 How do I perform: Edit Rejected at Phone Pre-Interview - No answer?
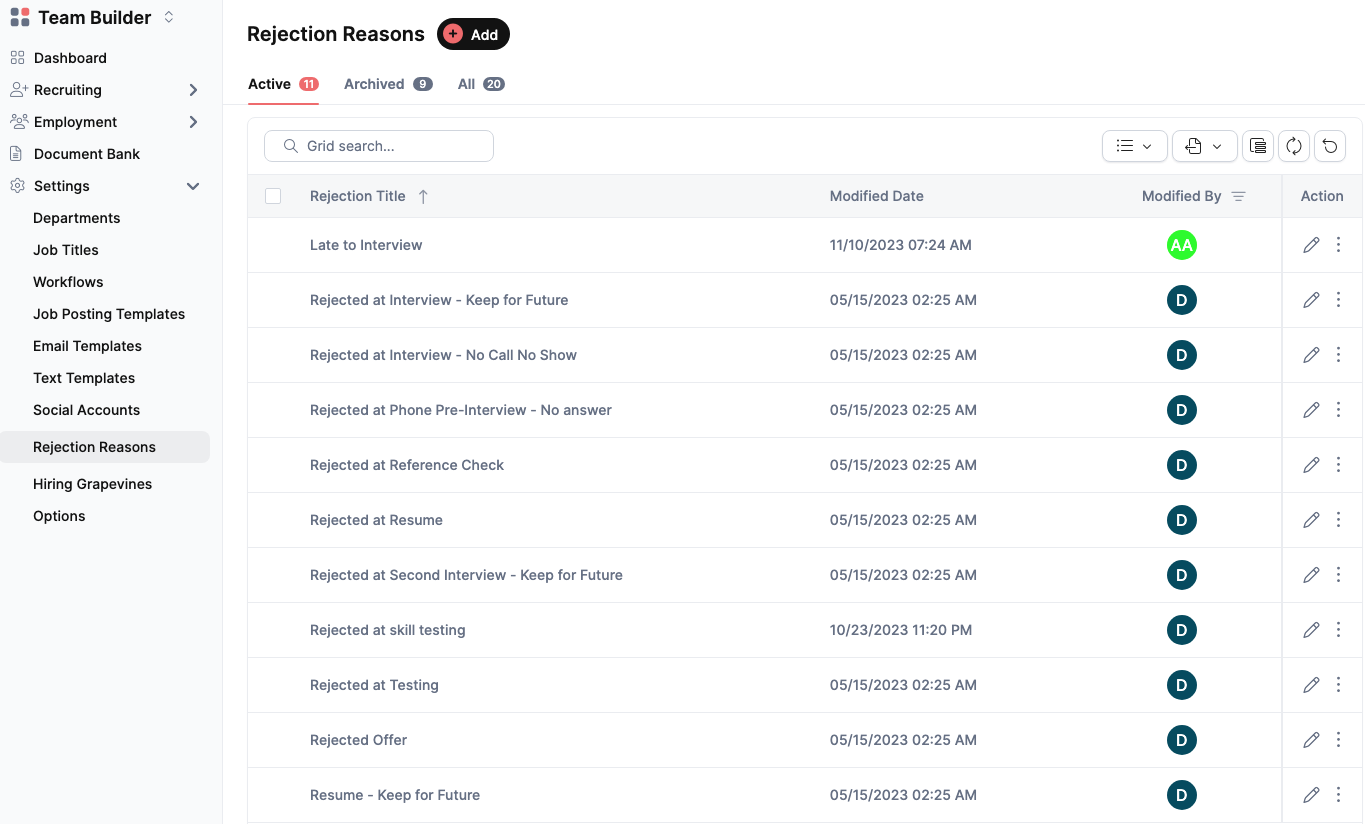coord(1311,410)
